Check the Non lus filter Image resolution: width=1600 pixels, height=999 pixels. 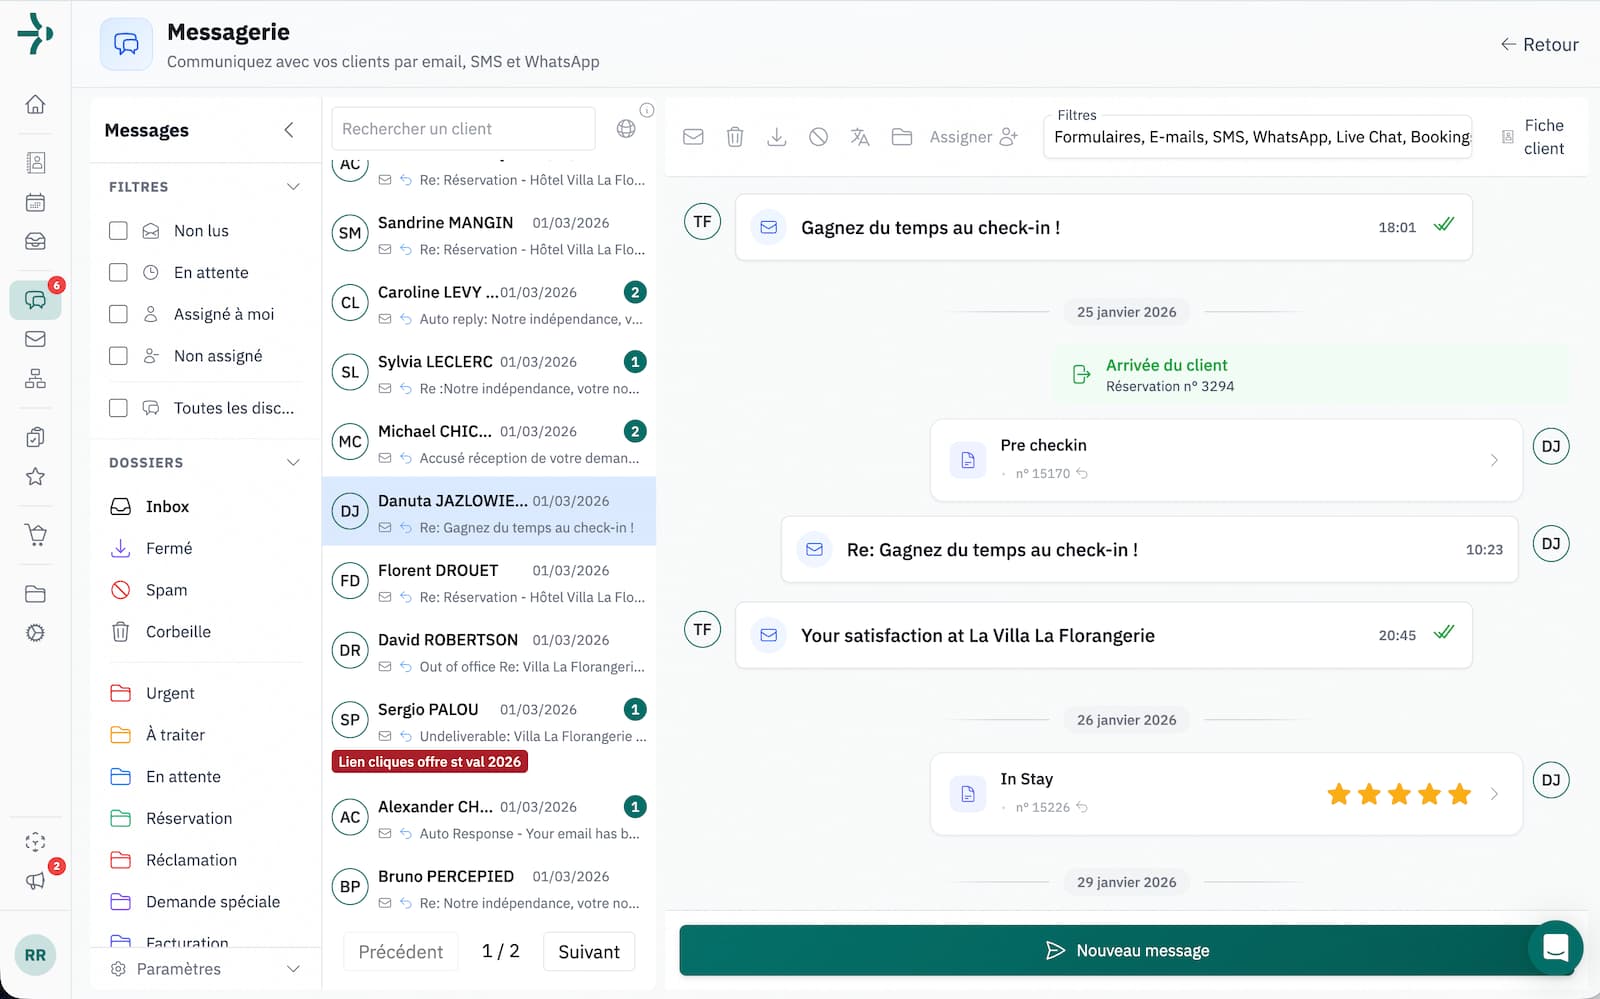[118, 230]
